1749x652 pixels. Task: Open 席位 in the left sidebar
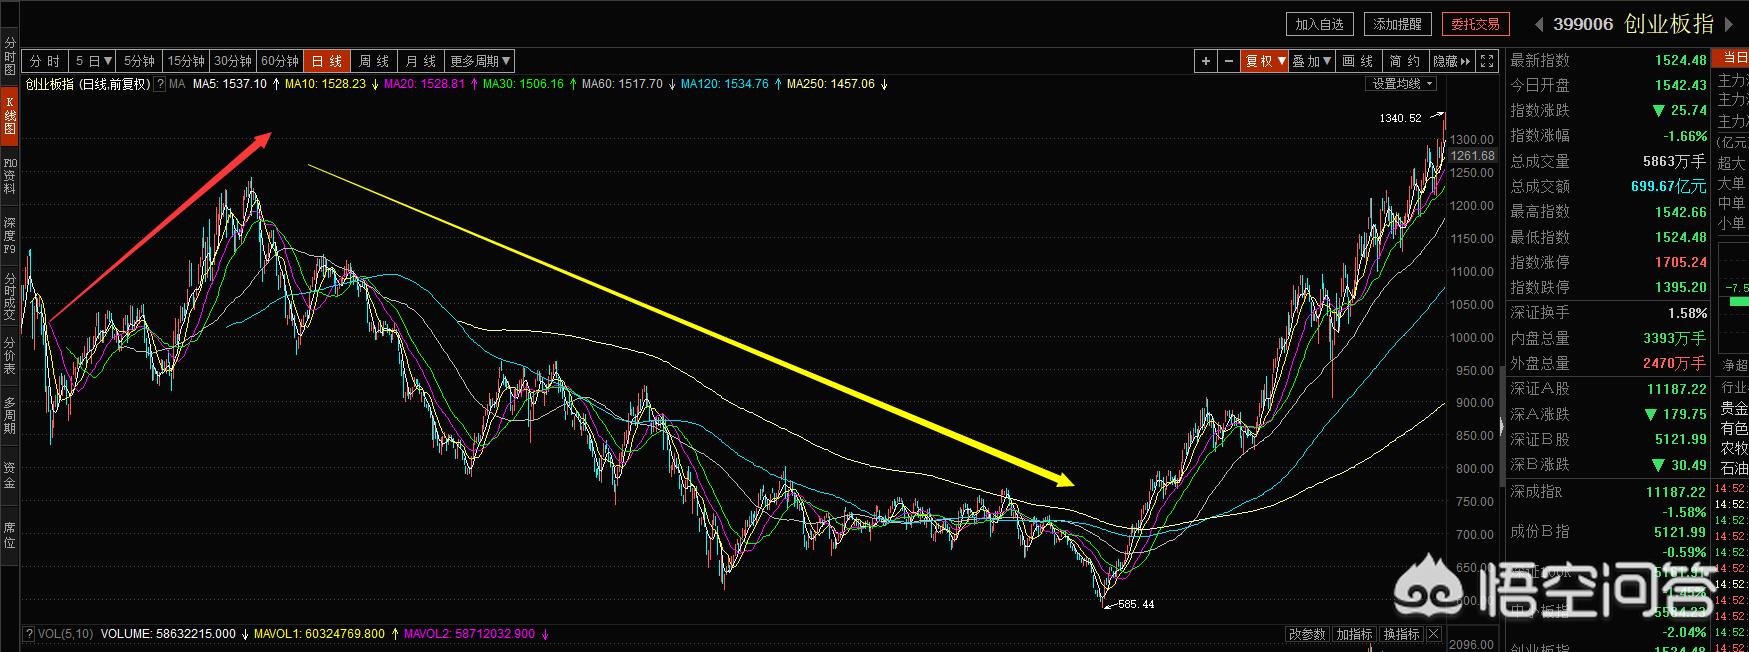(10, 534)
